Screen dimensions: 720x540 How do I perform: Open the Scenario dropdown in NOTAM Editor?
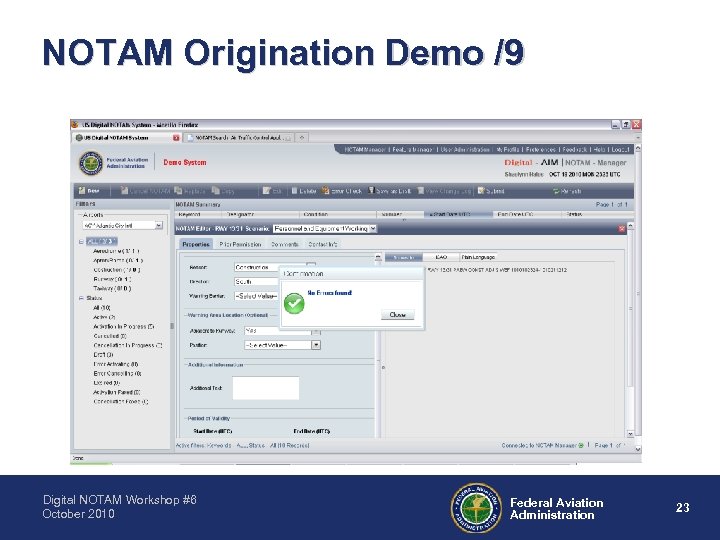(x=325, y=228)
